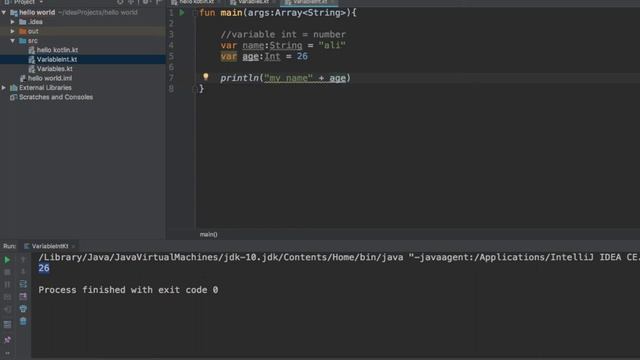The width and height of the screenshot is (640, 360).
Task: Close the VariableIntKt run tab
Action: 73,246
